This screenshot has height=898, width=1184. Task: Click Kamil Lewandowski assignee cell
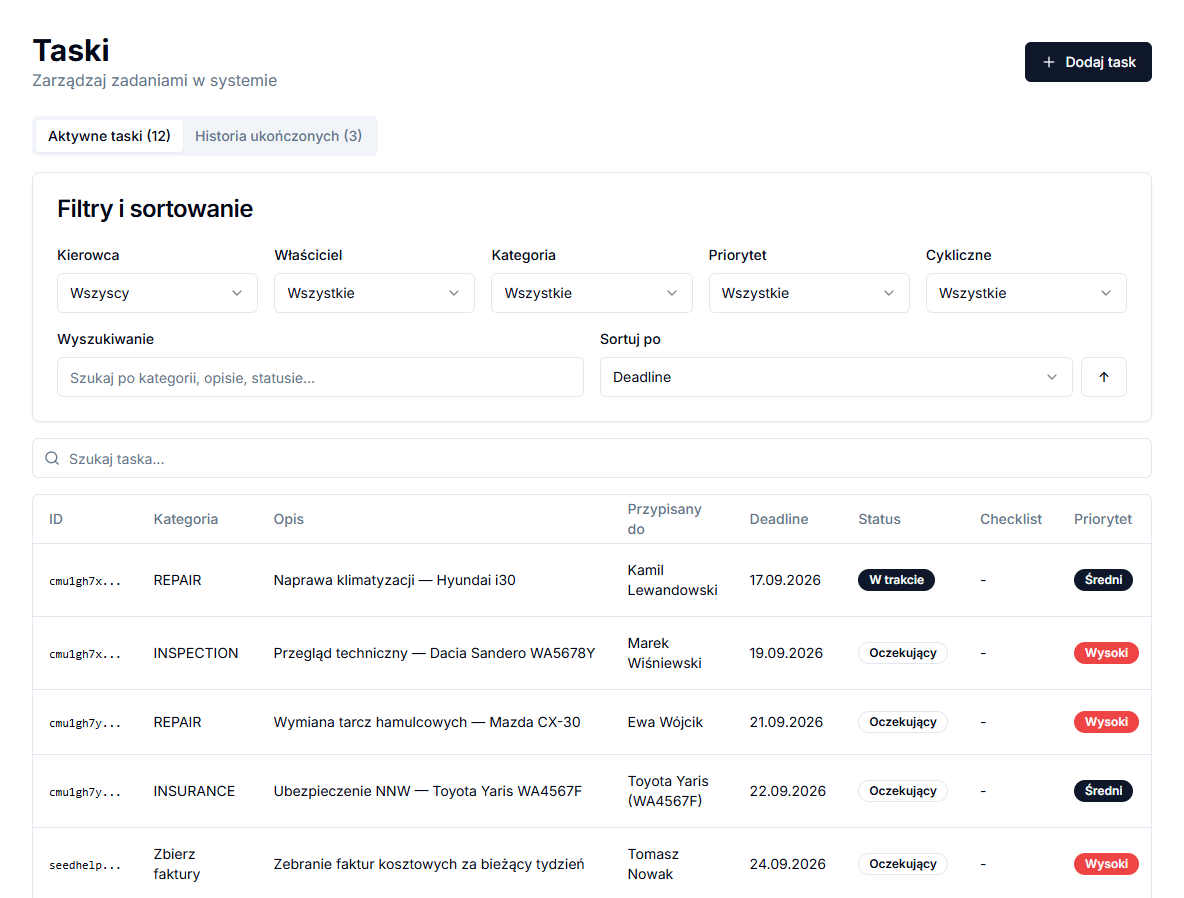click(x=672, y=580)
